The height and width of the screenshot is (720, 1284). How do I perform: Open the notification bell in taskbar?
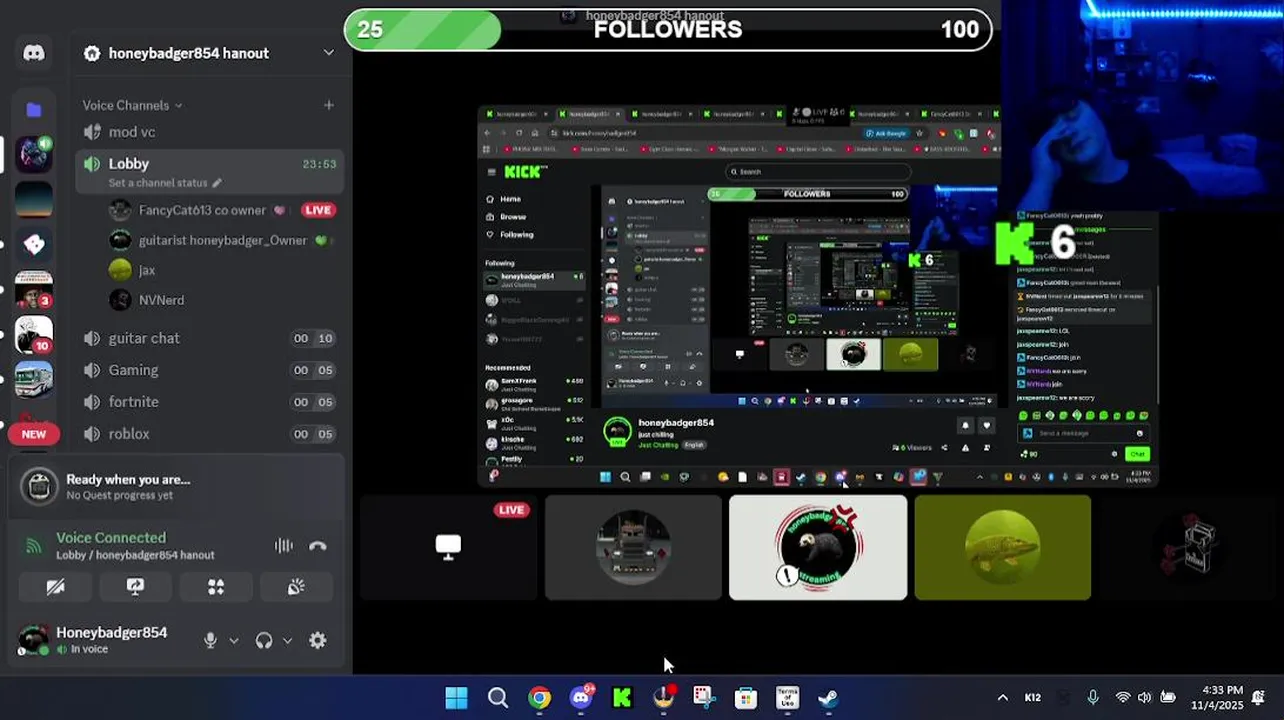(x=1261, y=698)
